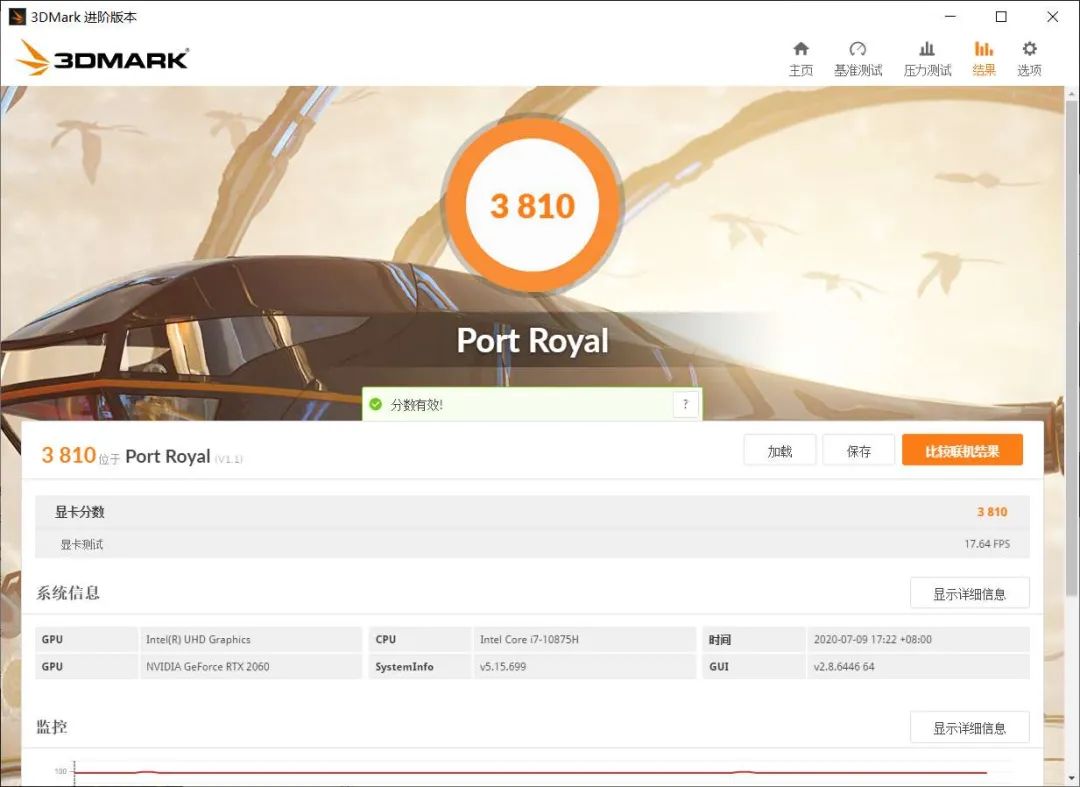Show detailed info for 系统信息 section
This screenshot has height=787, width=1080.
click(970, 594)
